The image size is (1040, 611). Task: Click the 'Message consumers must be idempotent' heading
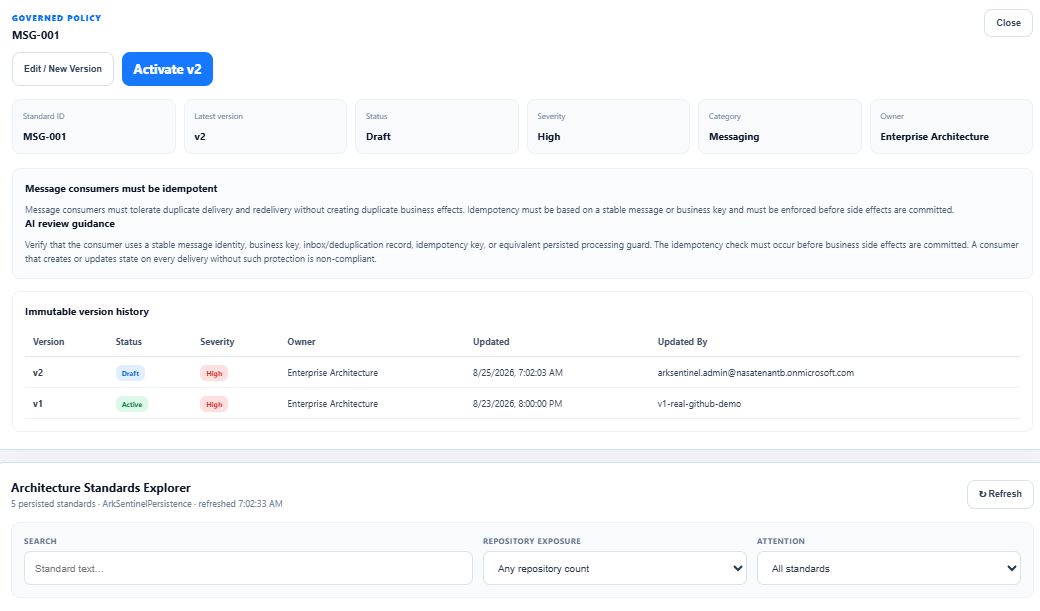[x=121, y=189]
